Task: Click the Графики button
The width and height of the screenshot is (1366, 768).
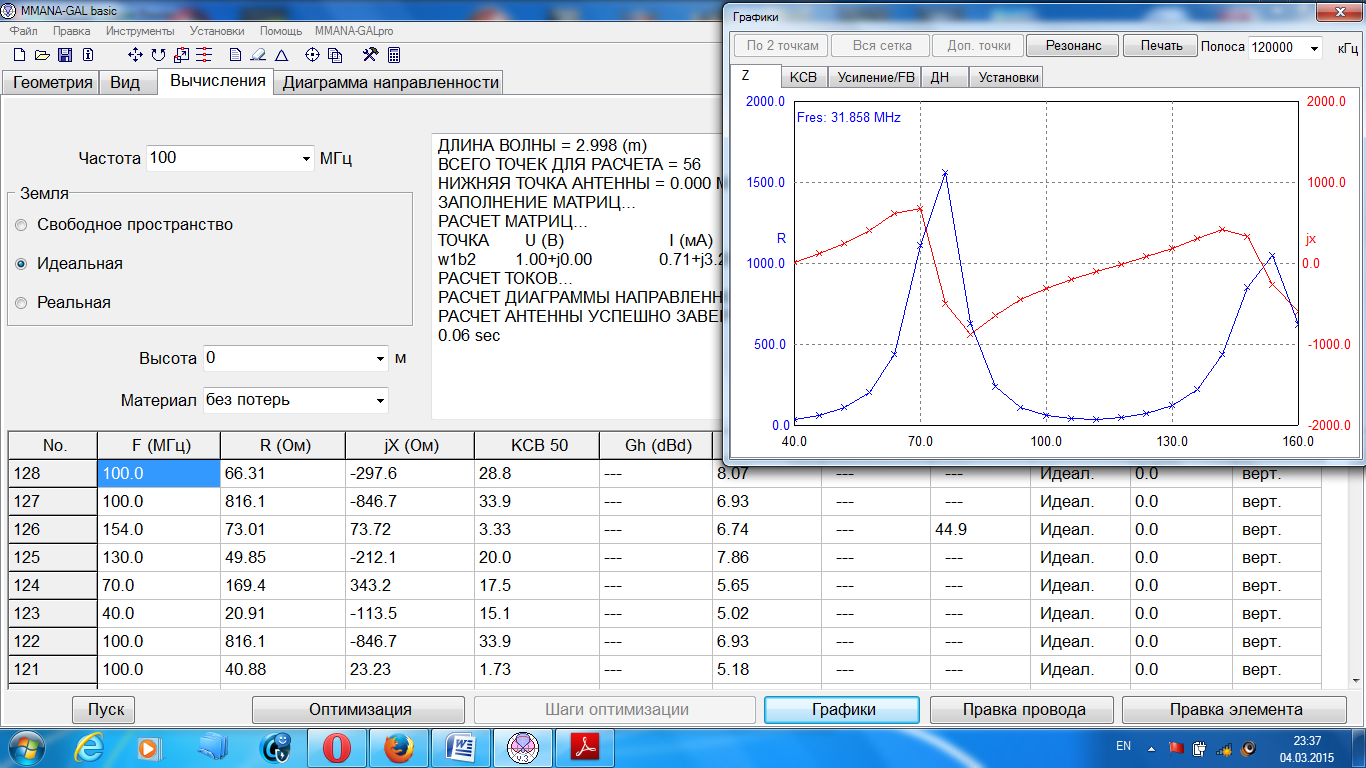Action: tap(843, 710)
